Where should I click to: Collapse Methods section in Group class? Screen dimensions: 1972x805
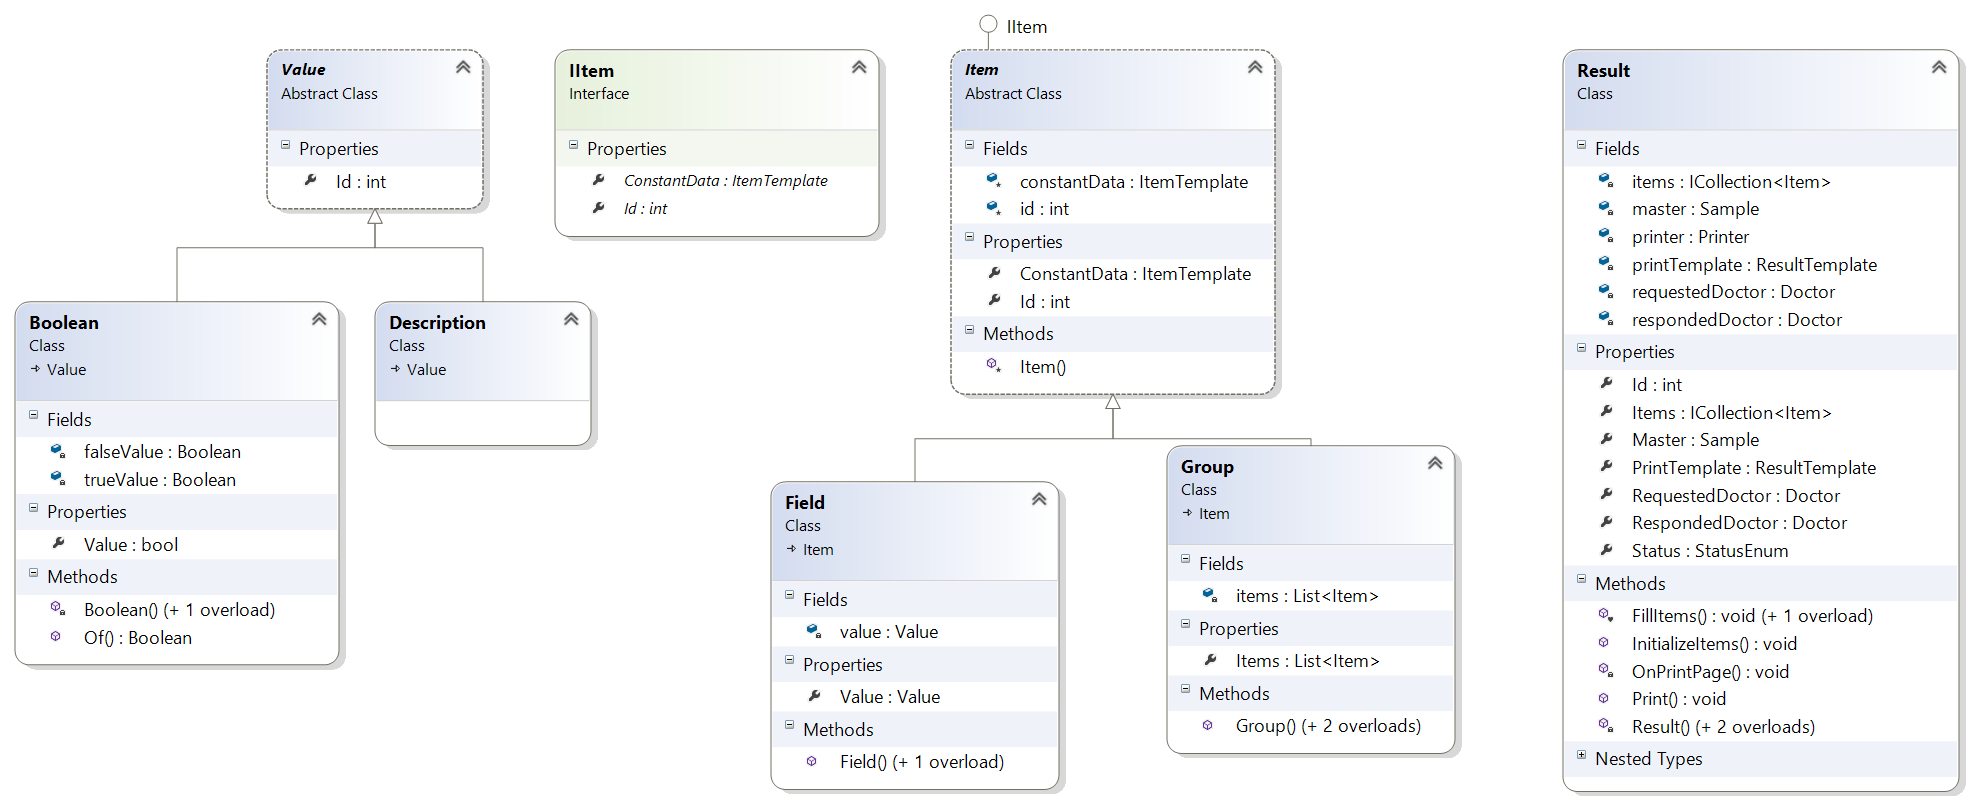[x=1185, y=689]
